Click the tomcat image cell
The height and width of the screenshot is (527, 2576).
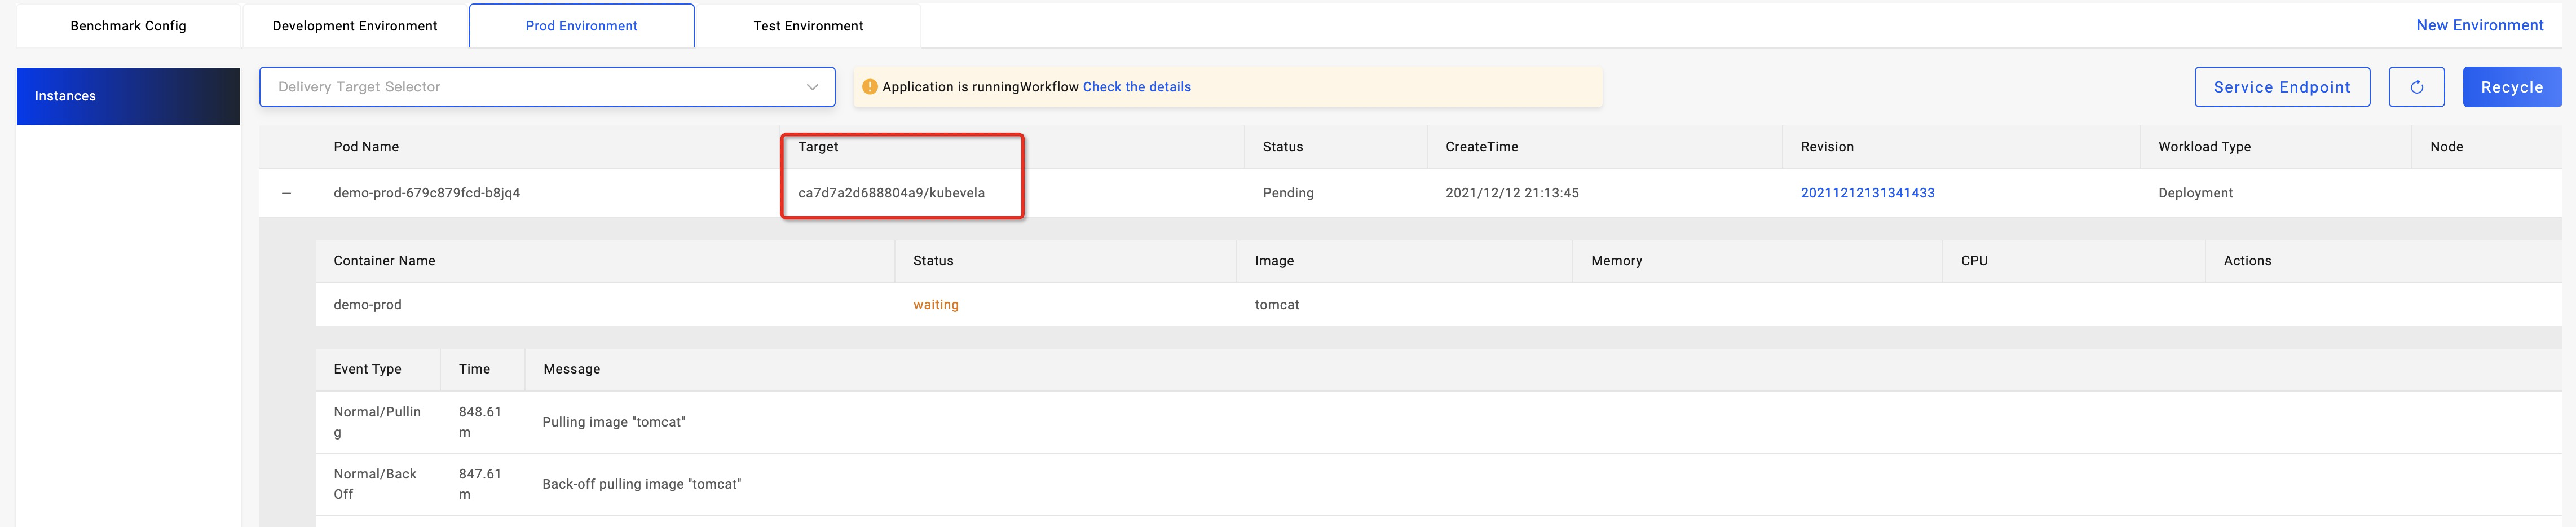click(1277, 305)
